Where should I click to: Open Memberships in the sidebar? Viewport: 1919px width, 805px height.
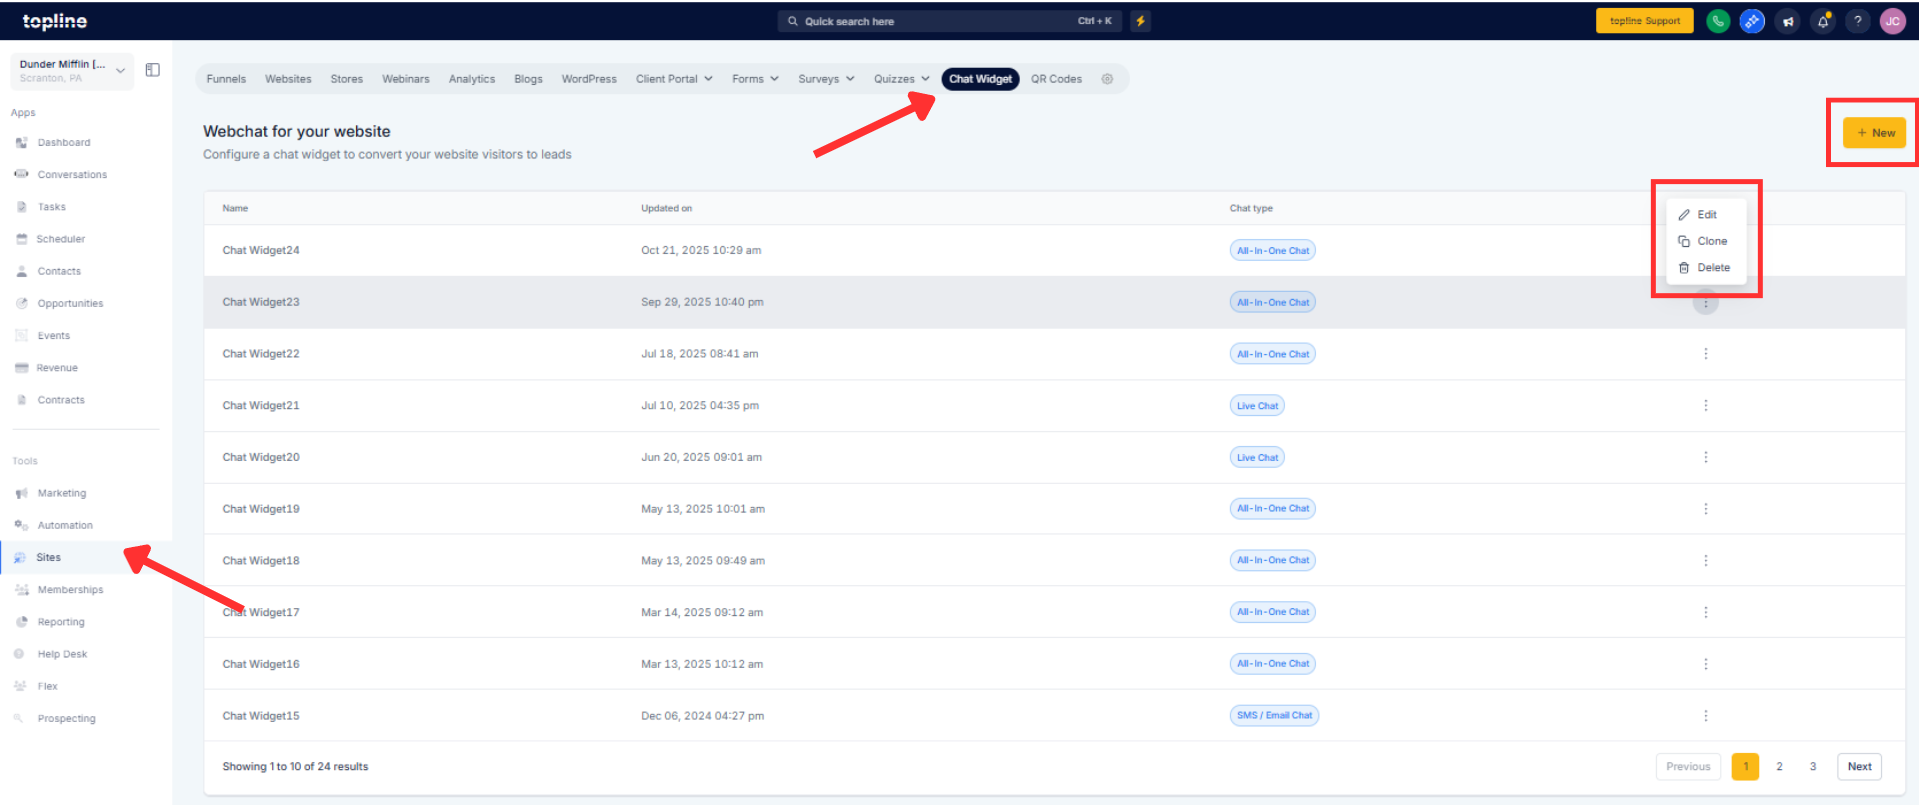click(x=70, y=590)
